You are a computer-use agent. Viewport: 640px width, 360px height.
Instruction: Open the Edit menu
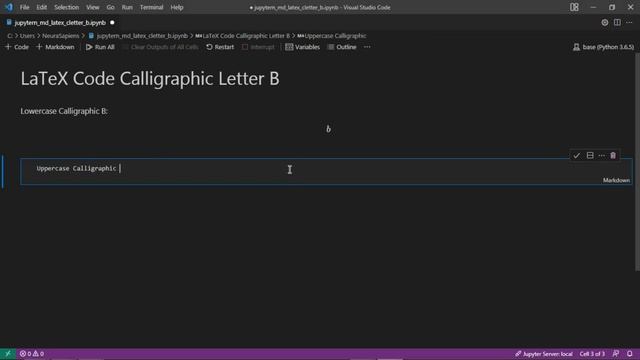pos(42,7)
